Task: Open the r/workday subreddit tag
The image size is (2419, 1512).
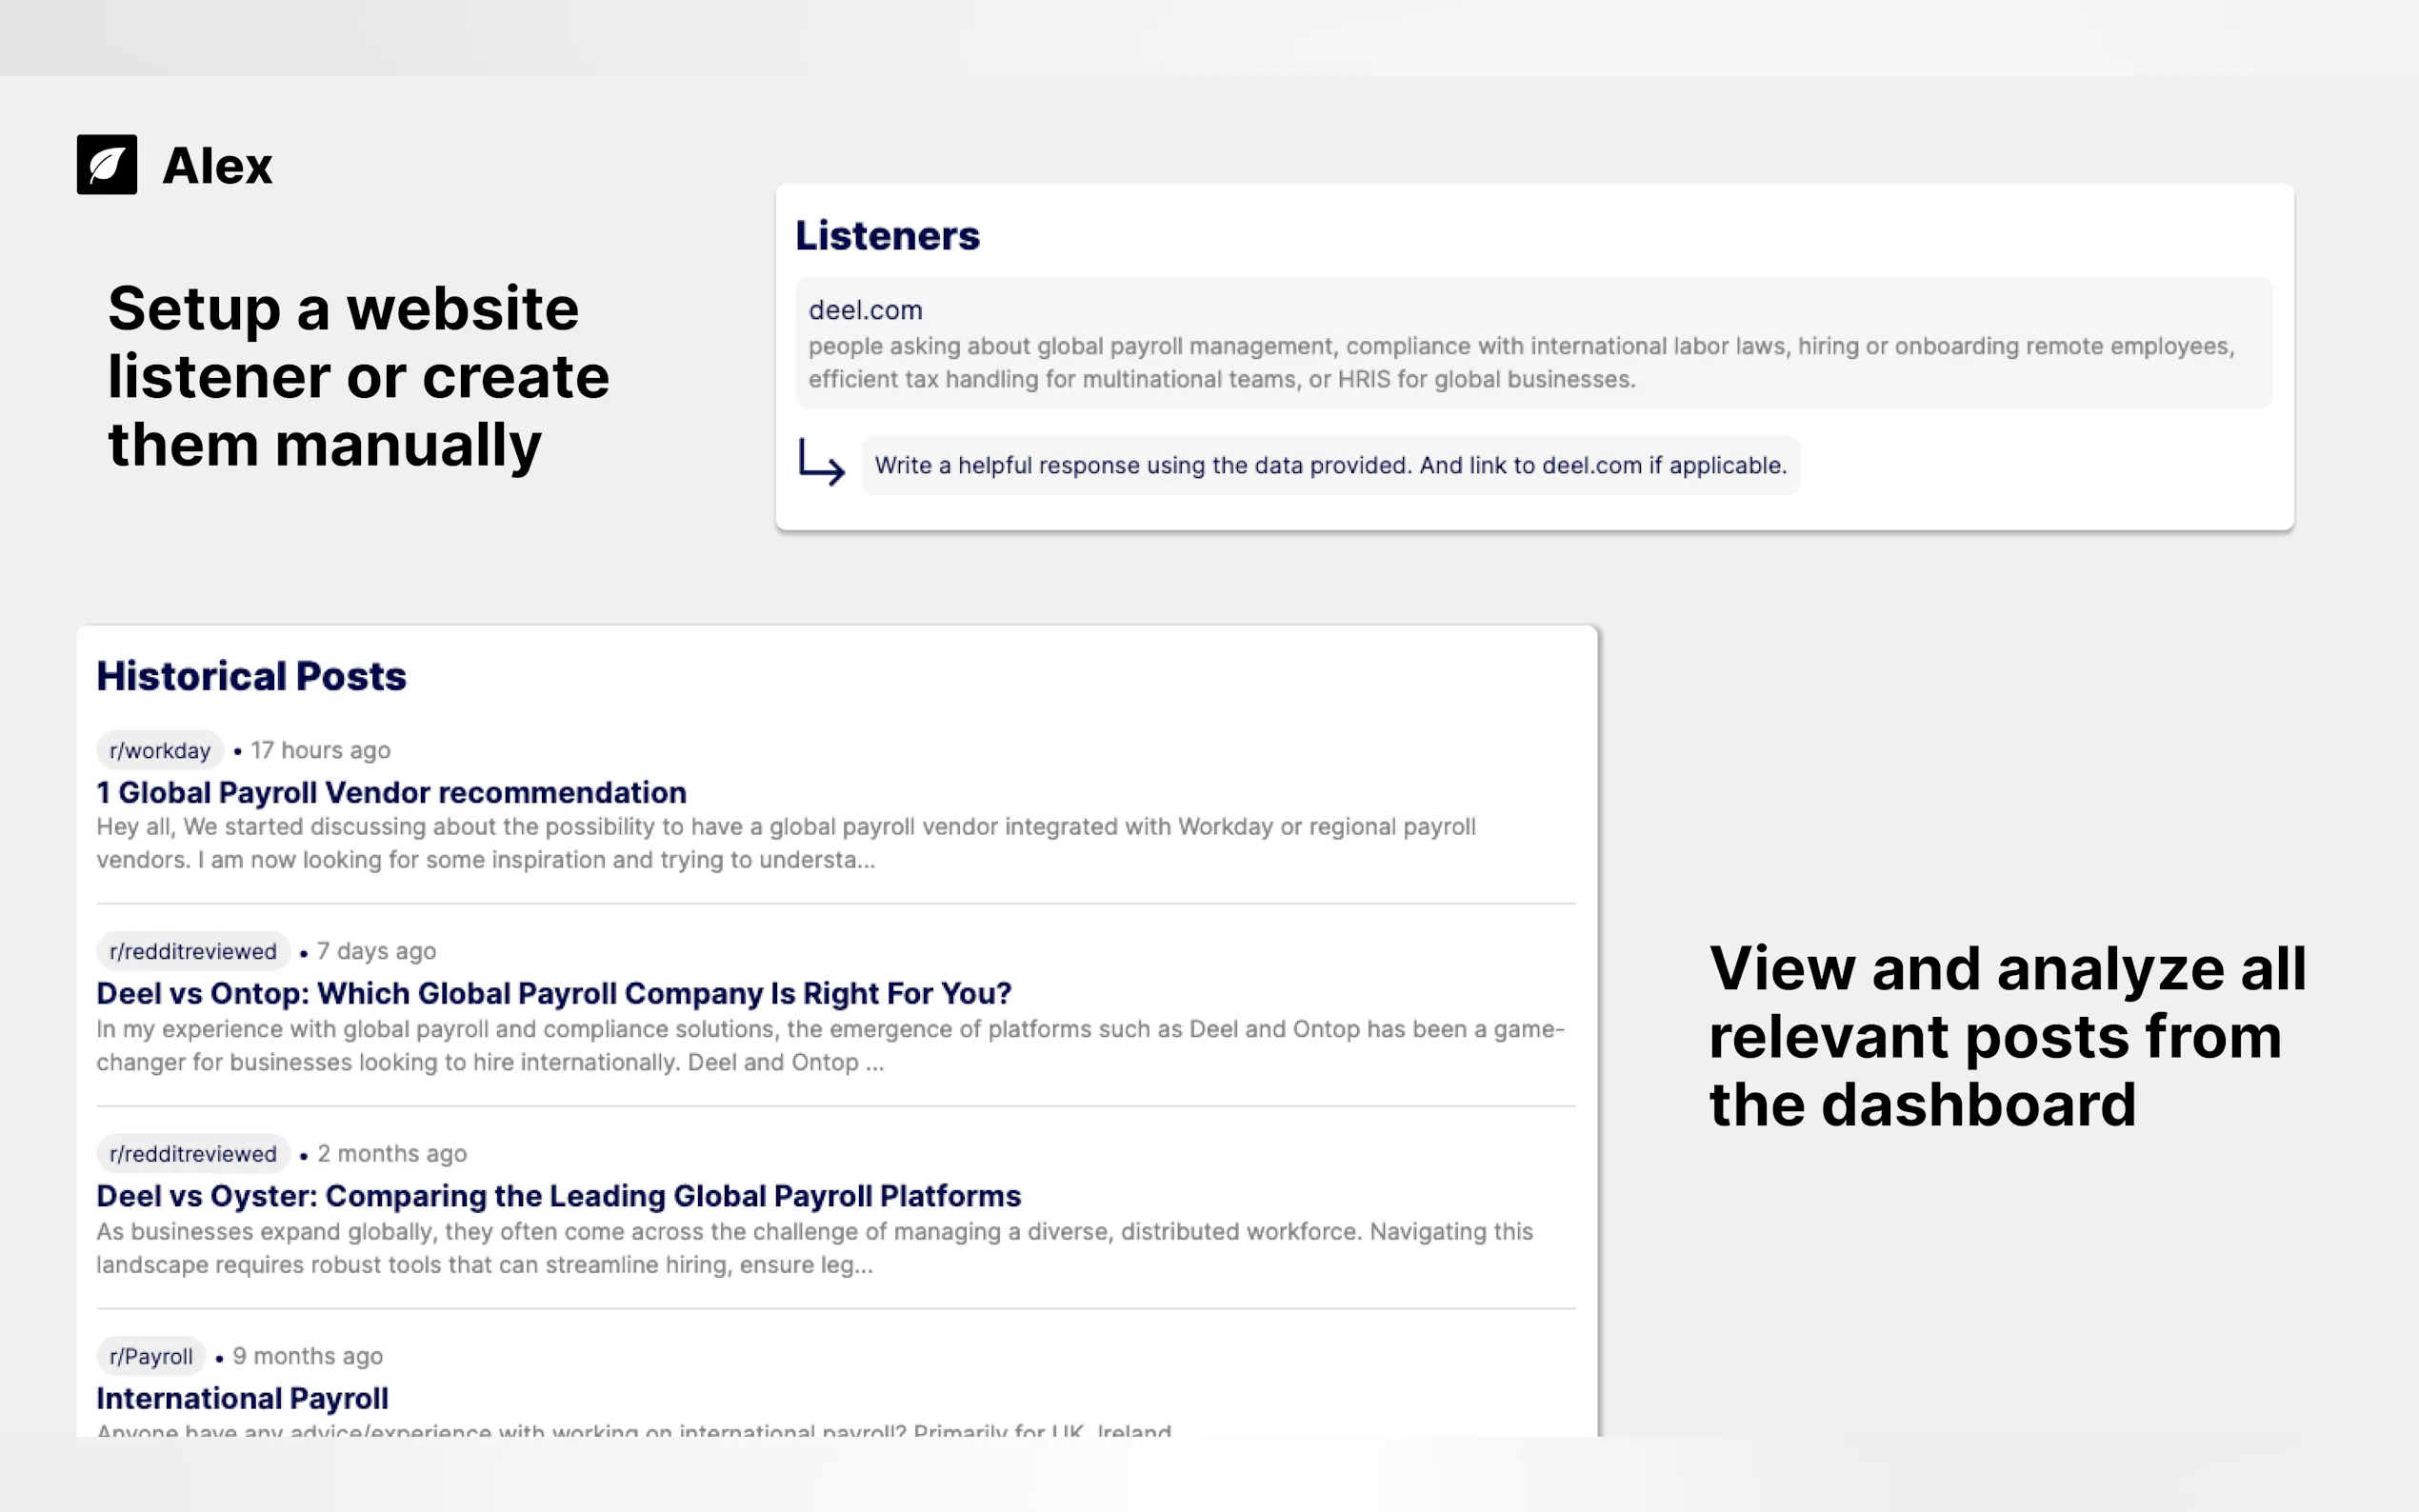Action: (160, 750)
